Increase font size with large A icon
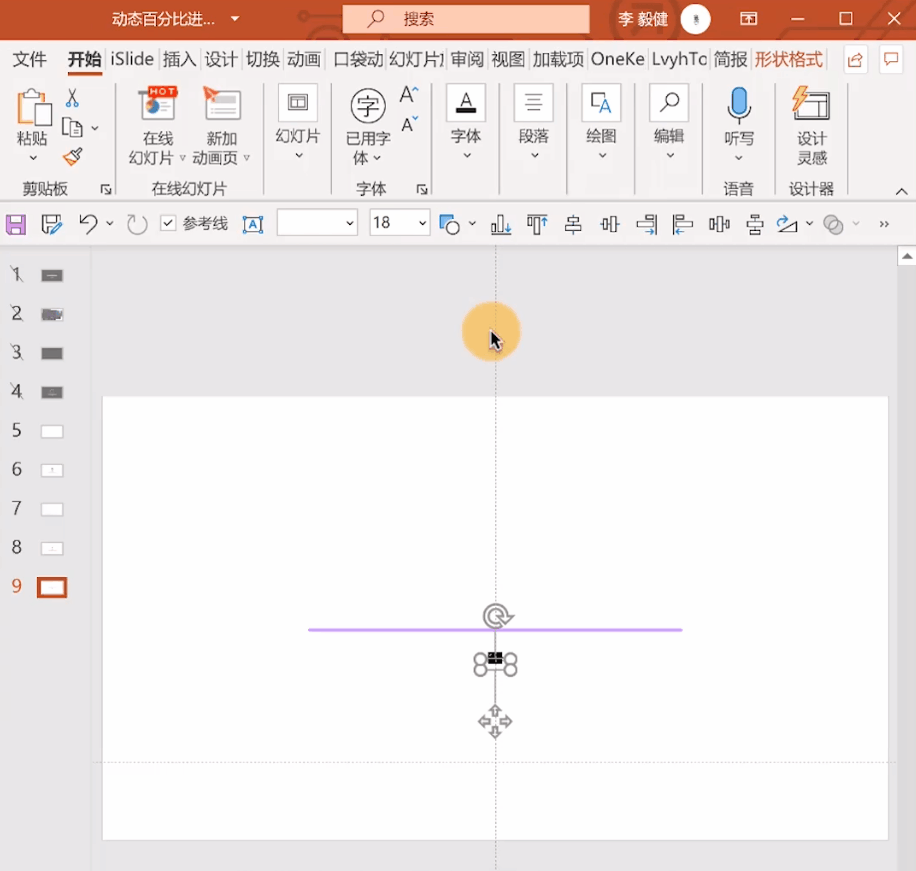The width and height of the screenshot is (916, 871). 409,95
